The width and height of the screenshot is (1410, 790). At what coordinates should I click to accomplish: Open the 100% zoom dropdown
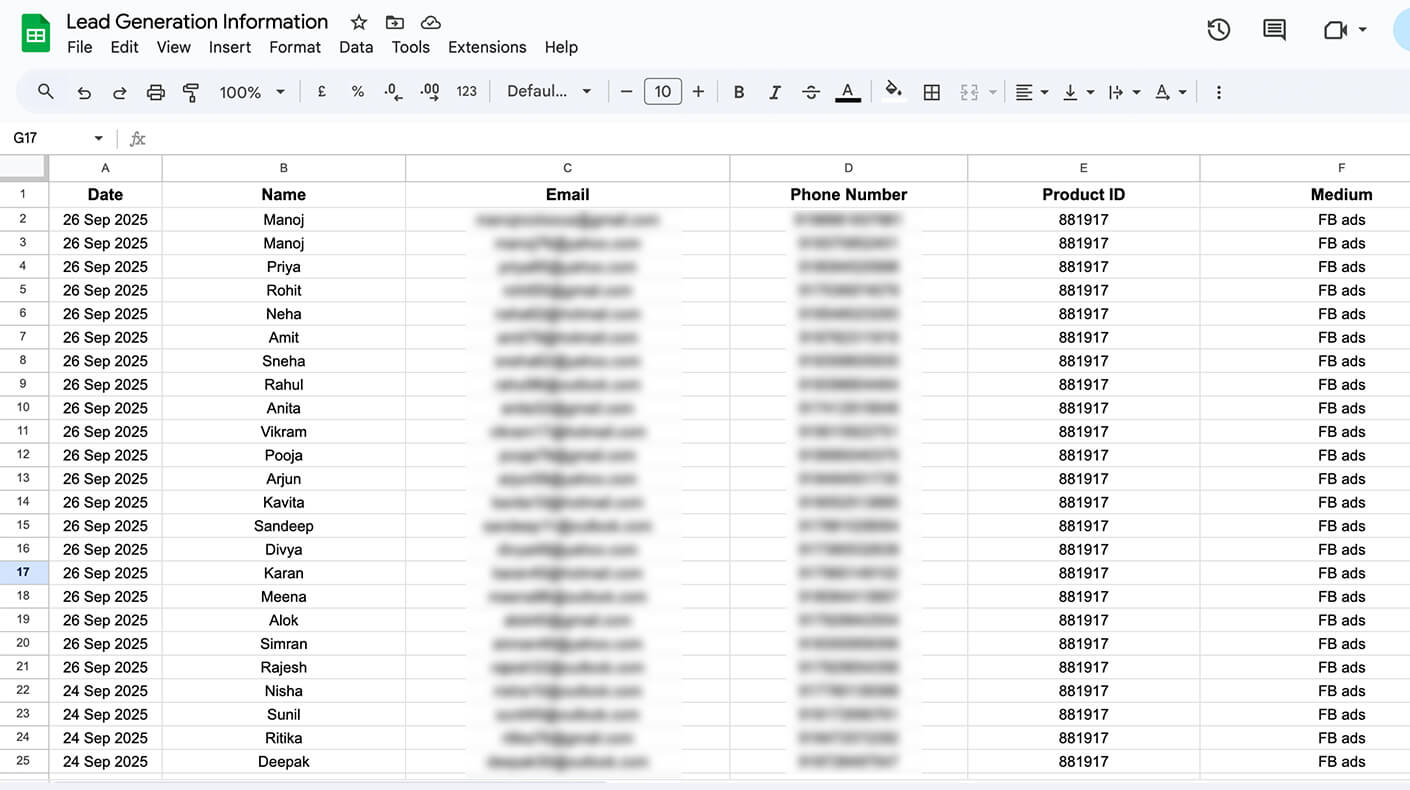pyautogui.click(x=252, y=92)
